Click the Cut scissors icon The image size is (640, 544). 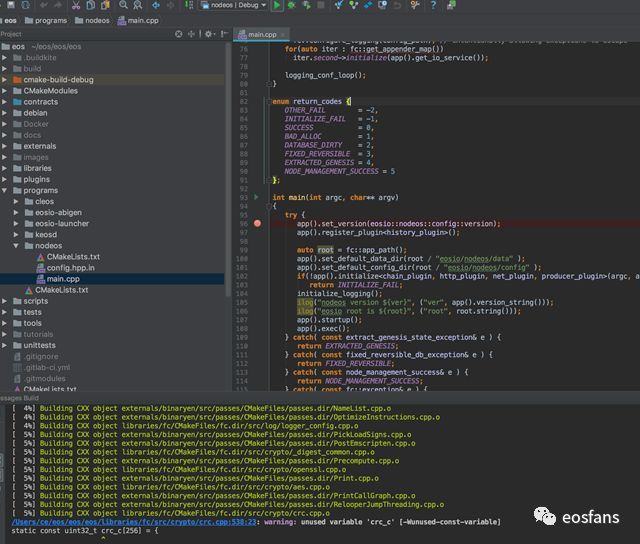[x=76, y=5]
